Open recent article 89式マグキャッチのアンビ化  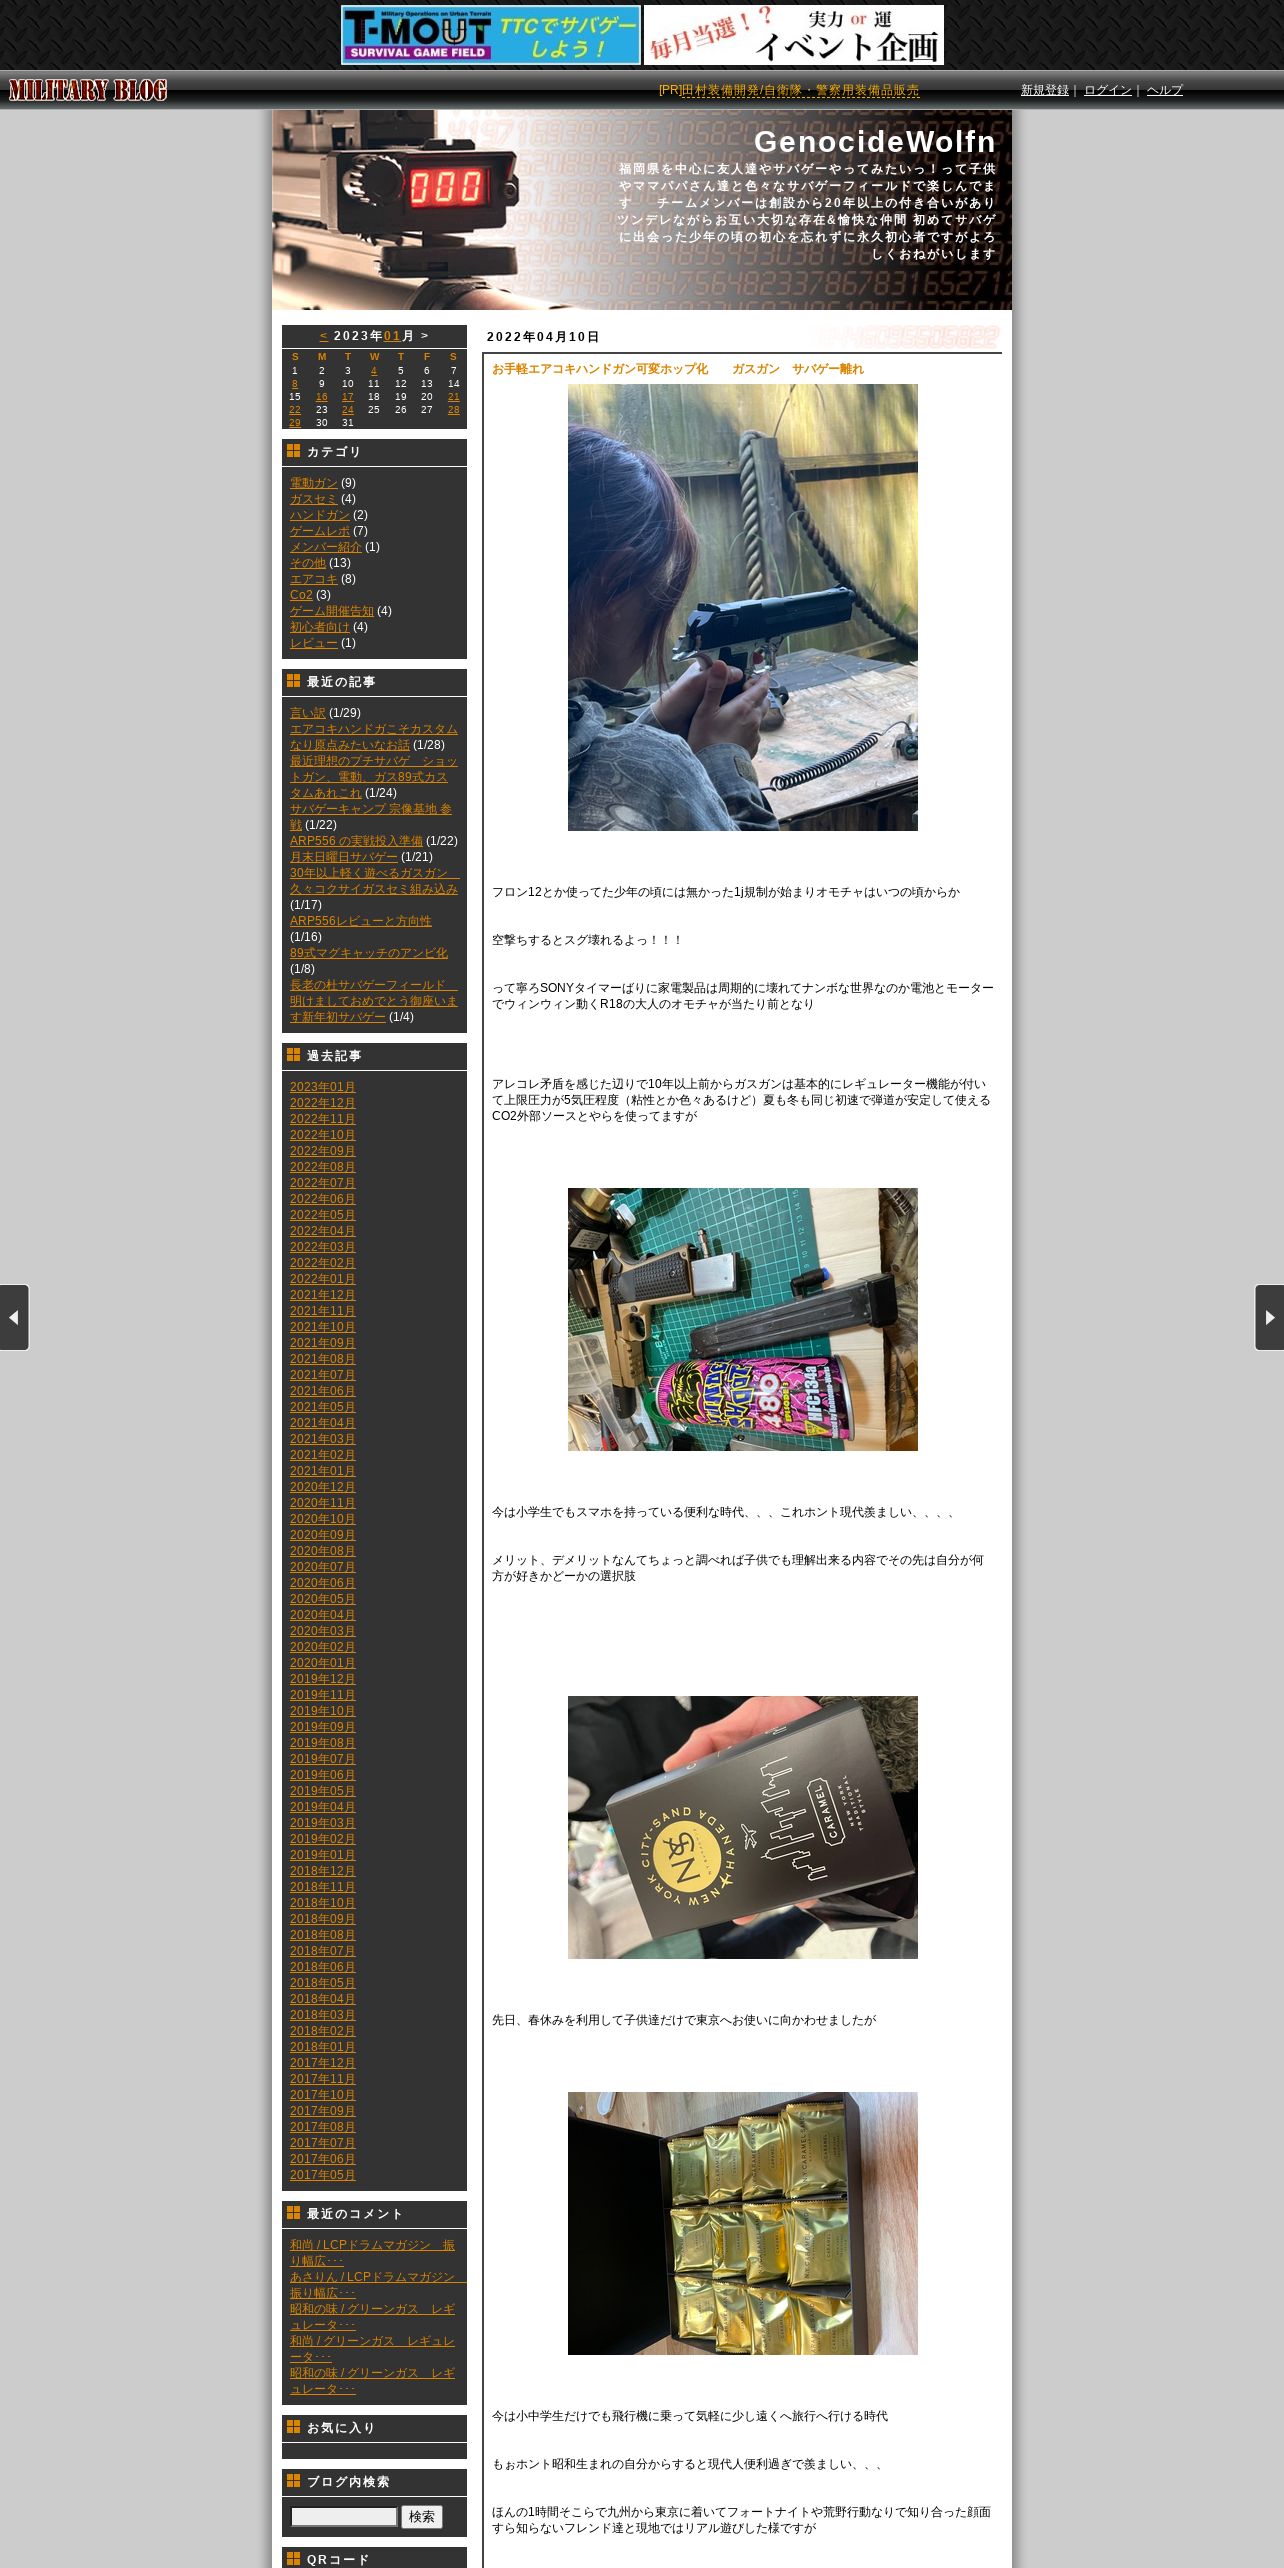point(369,953)
